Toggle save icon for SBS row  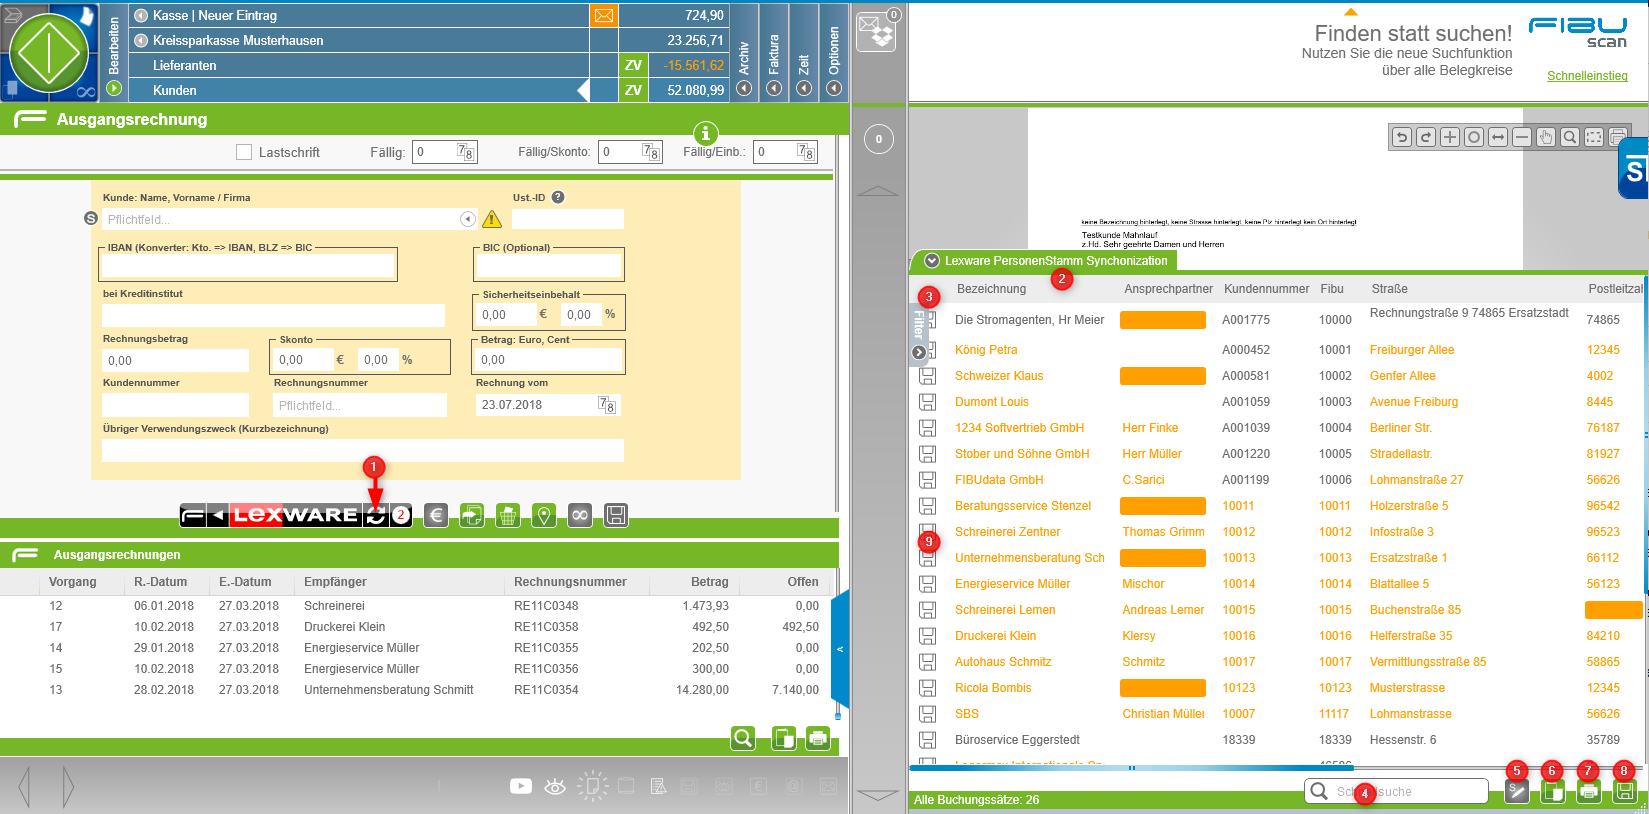[928, 714]
